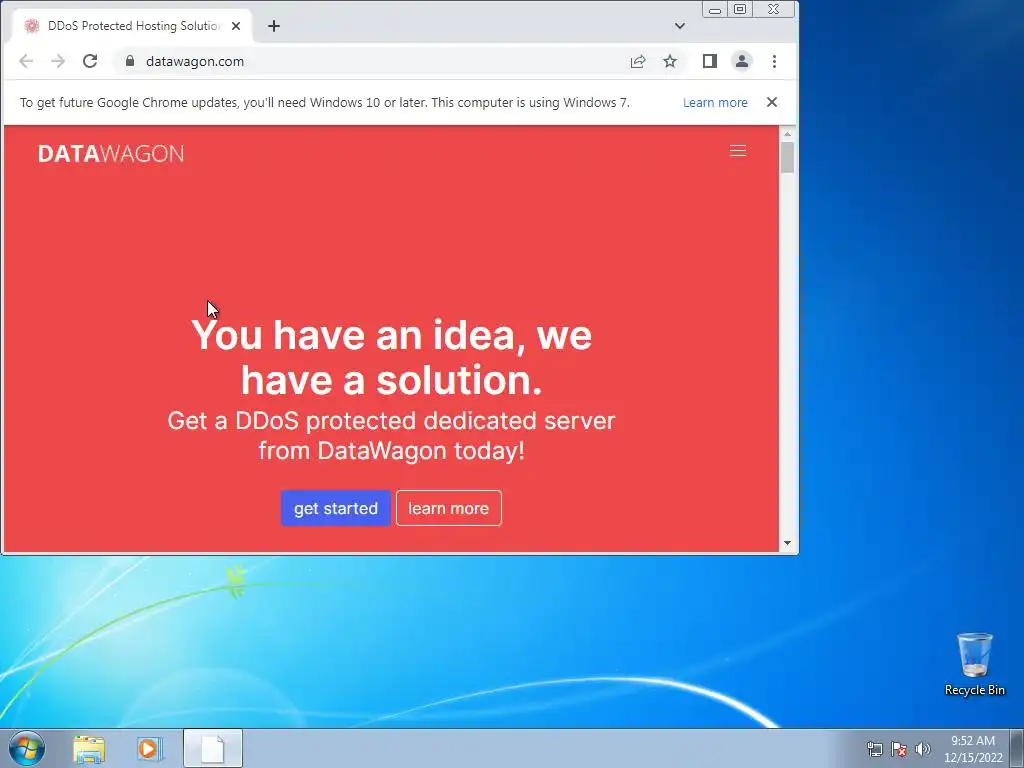Click the Show desktop button
Image resolution: width=1024 pixels, height=768 pixels.
[x=1017, y=748]
